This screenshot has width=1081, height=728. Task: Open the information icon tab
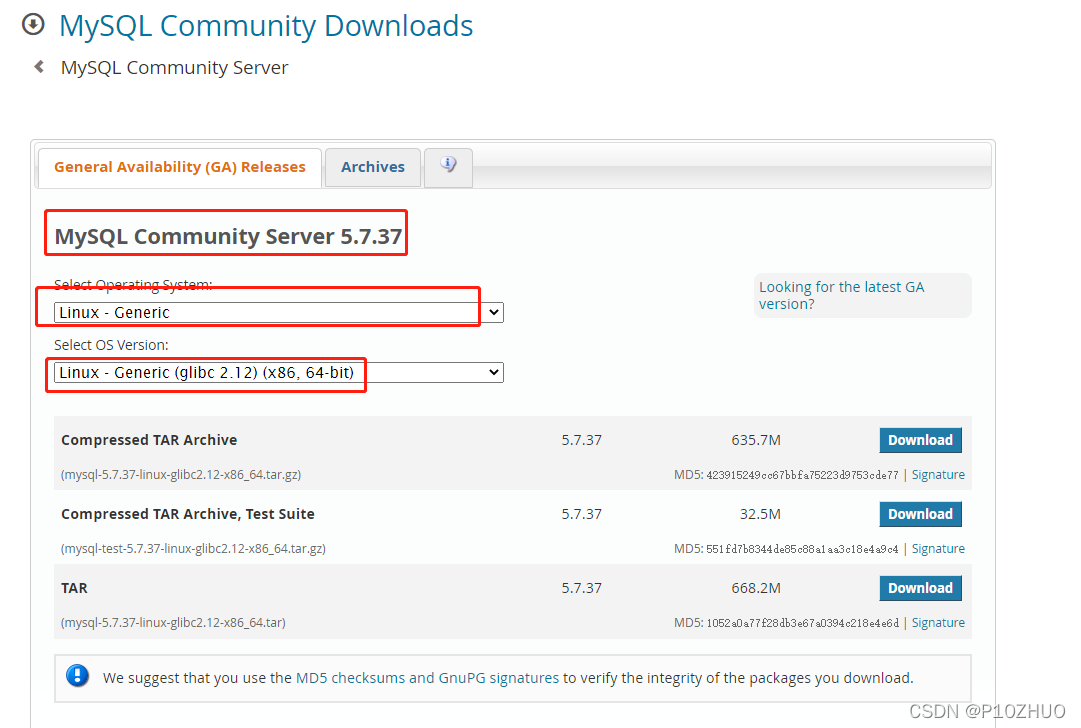pyautogui.click(x=448, y=167)
